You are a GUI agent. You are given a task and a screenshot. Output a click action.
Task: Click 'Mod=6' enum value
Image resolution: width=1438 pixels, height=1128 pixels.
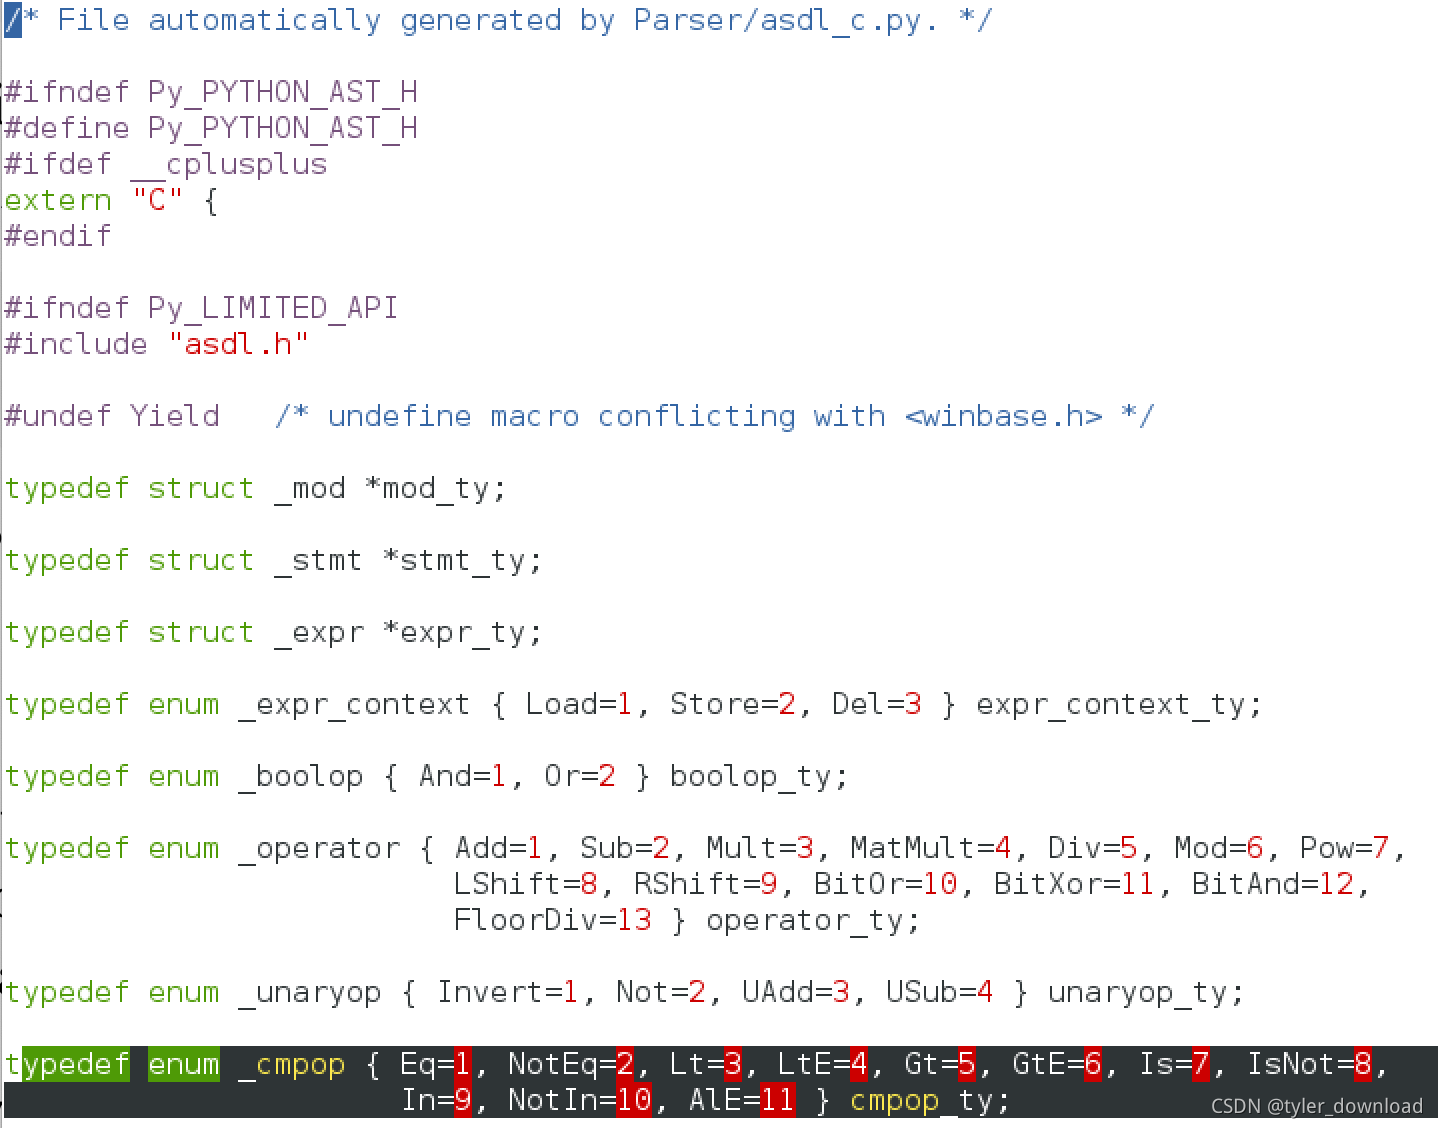1218,849
